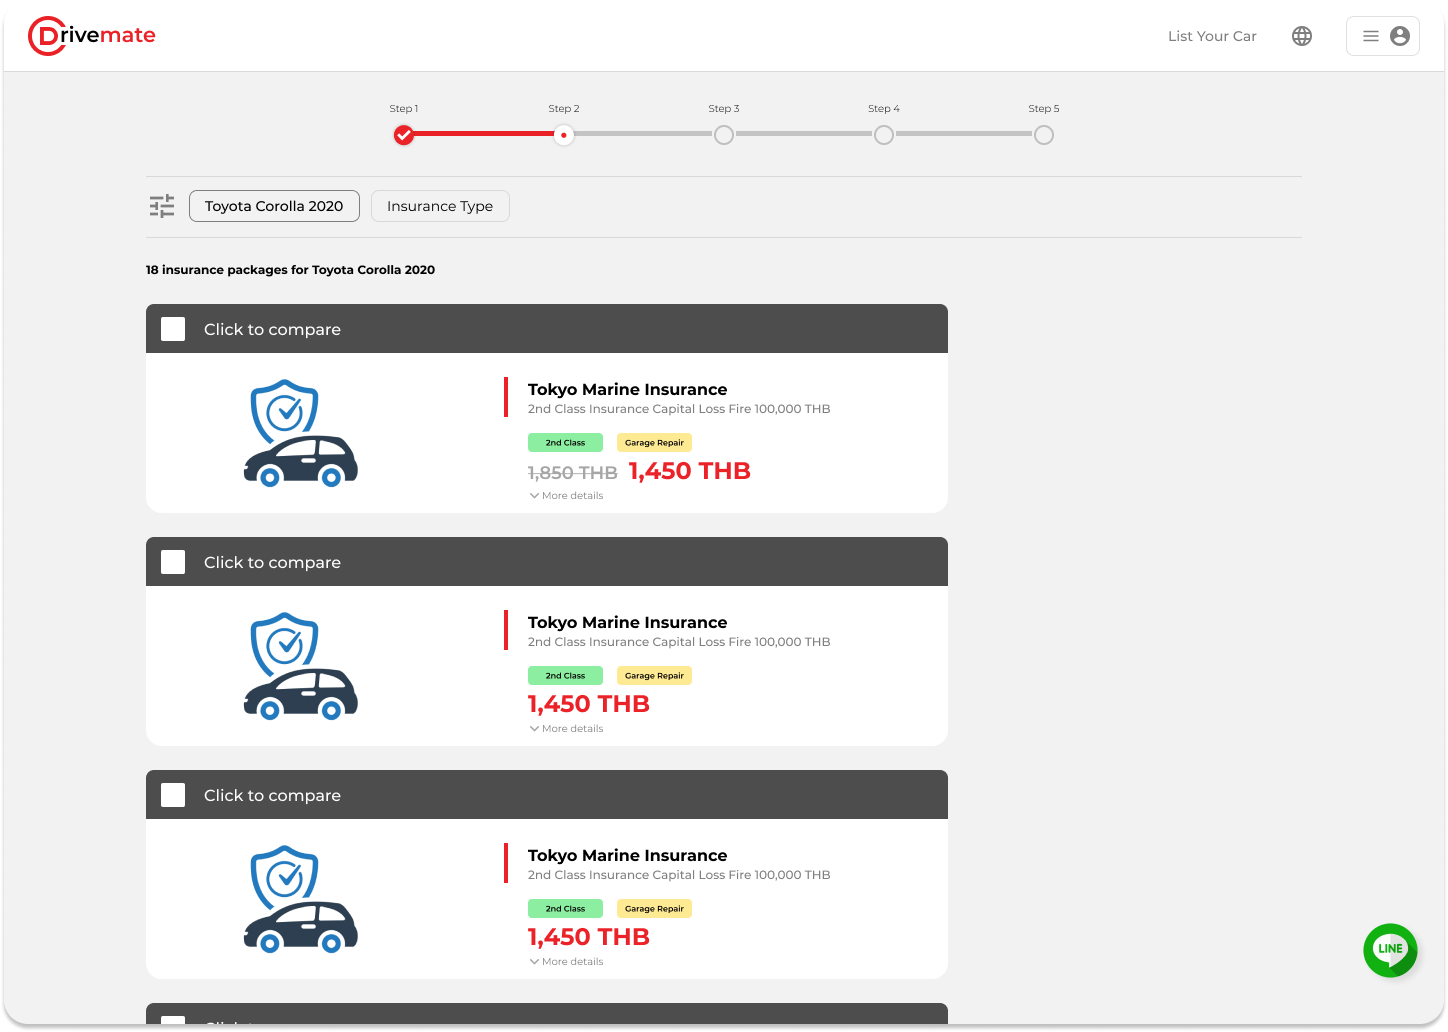This screenshot has width=1448, height=1032.
Task: Check the second card's compare checkbox
Action: tap(173, 562)
